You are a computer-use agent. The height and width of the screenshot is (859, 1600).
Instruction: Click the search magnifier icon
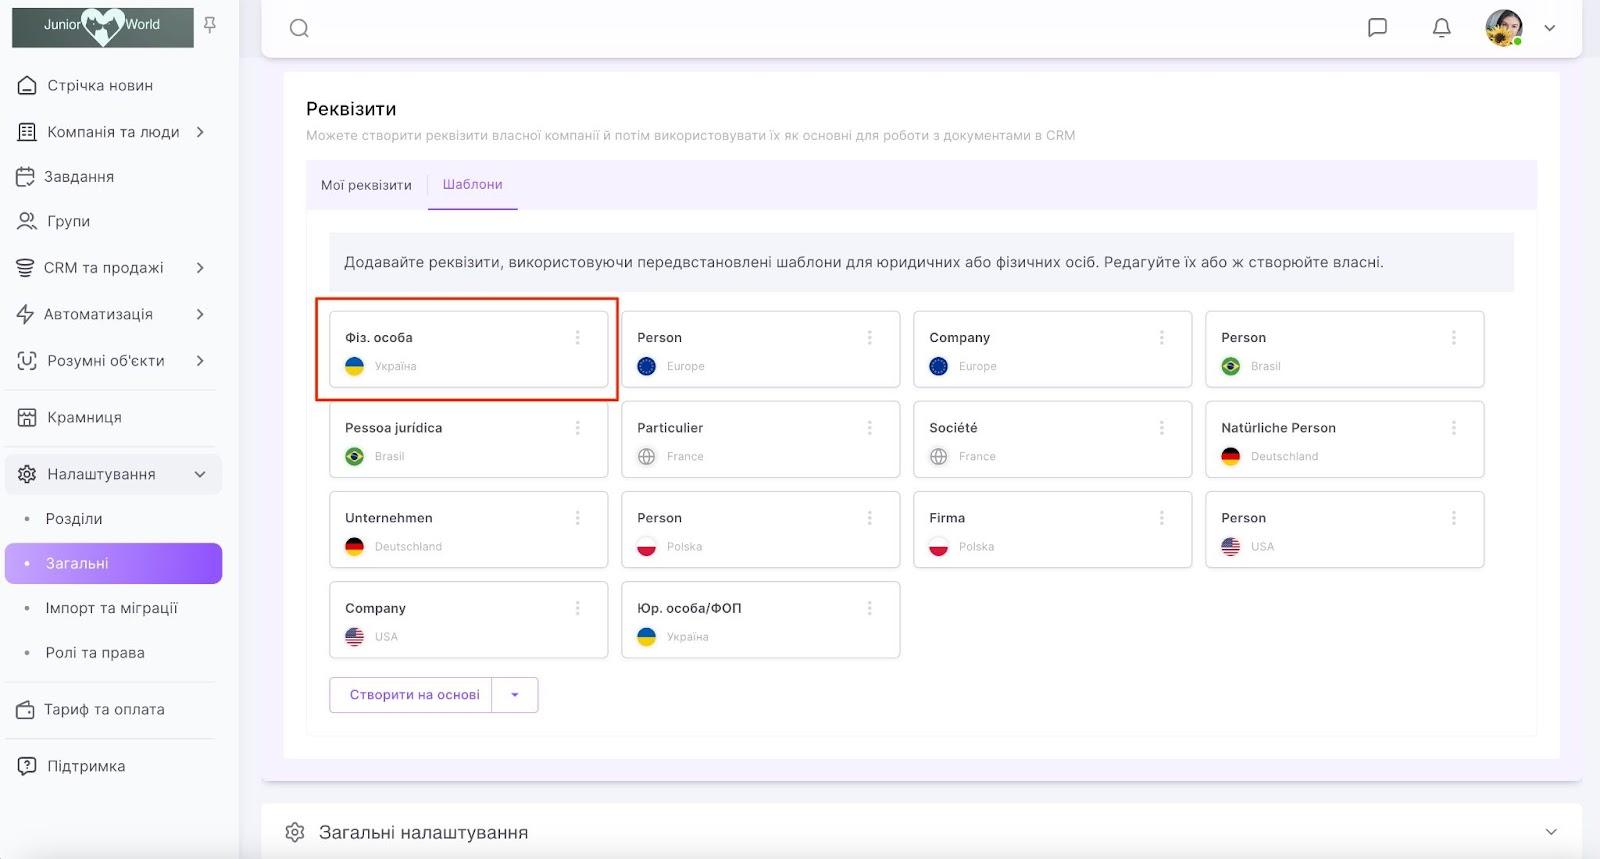pos(299,28)
